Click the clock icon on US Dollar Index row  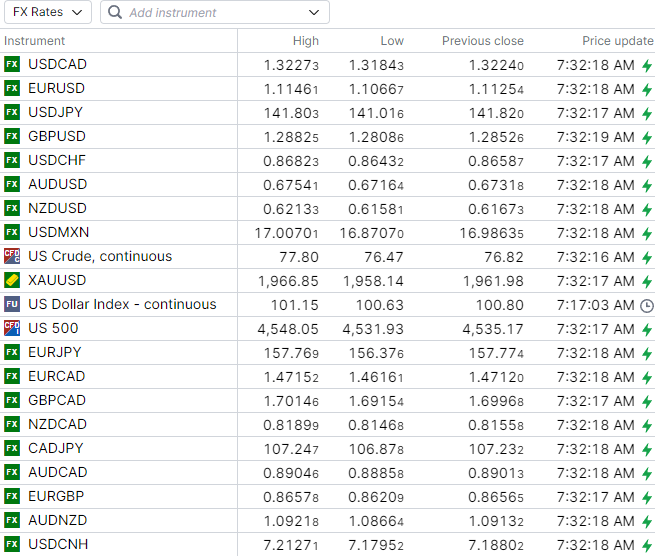[x=646, y=305]
